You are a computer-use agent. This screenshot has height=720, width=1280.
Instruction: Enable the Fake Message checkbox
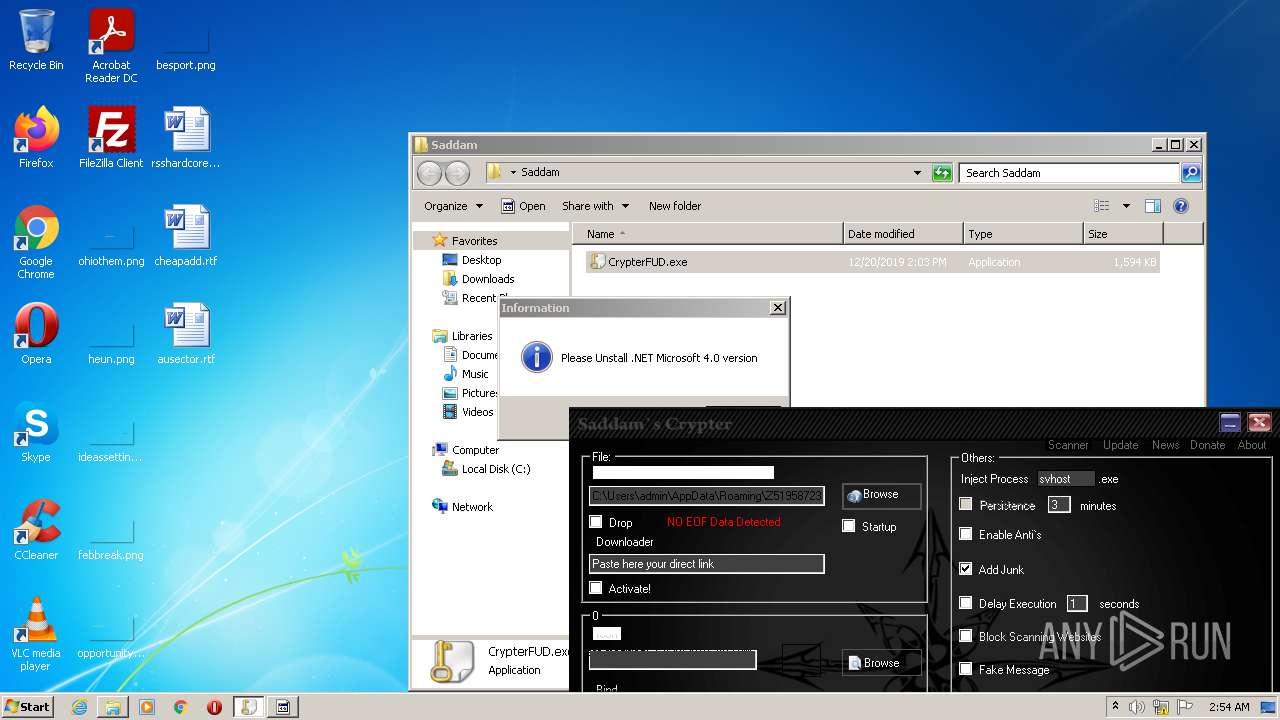click(965, 669)
